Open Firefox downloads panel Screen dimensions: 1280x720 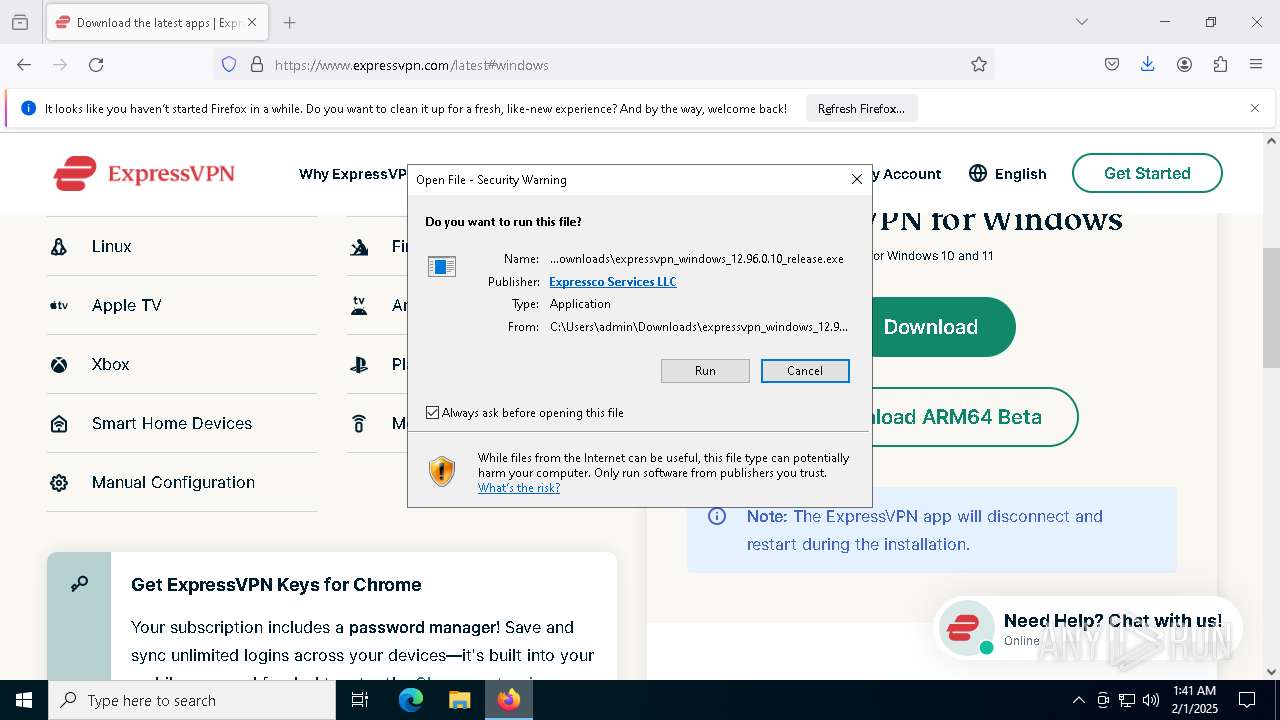coord(1148,65)
